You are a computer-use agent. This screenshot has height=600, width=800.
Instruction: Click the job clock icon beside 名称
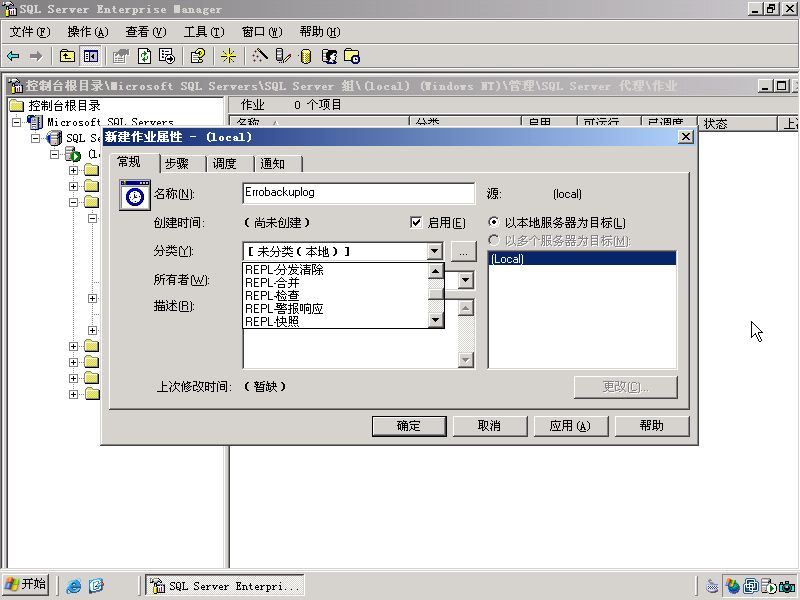tap(135, 195)
